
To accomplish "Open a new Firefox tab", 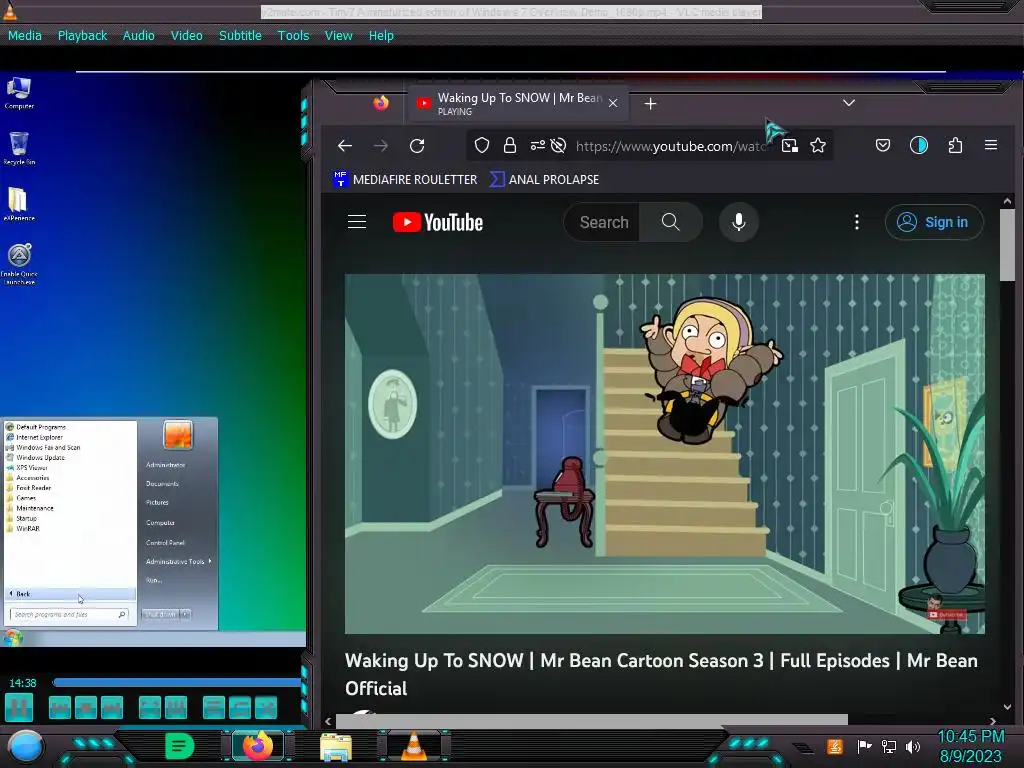I will click(650, 104).
